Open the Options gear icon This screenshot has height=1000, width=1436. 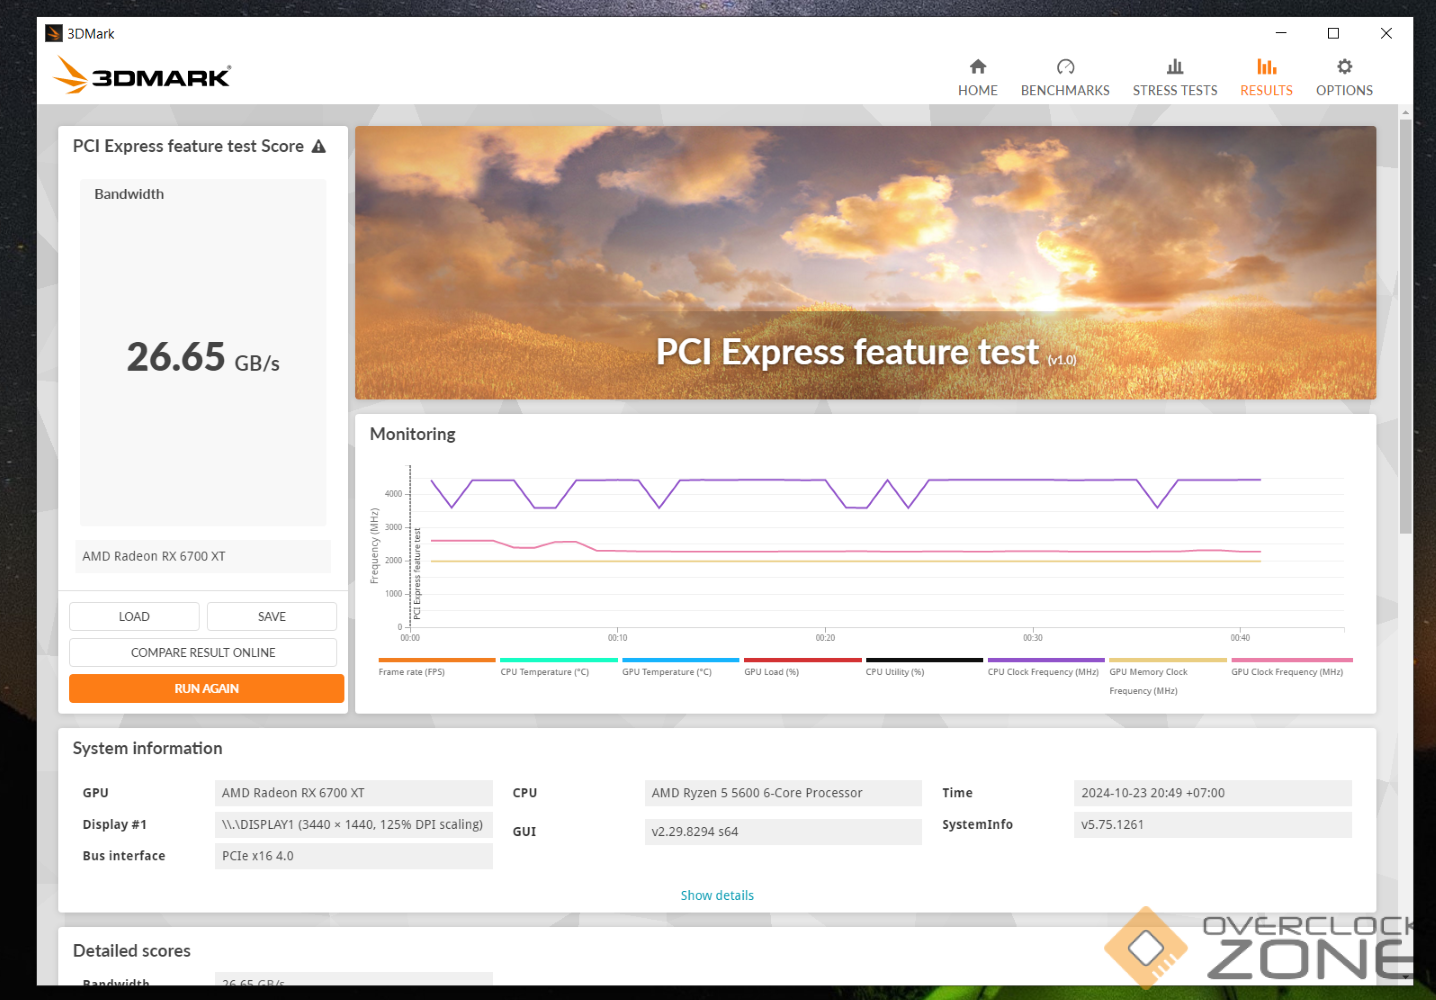[1344, 67]
